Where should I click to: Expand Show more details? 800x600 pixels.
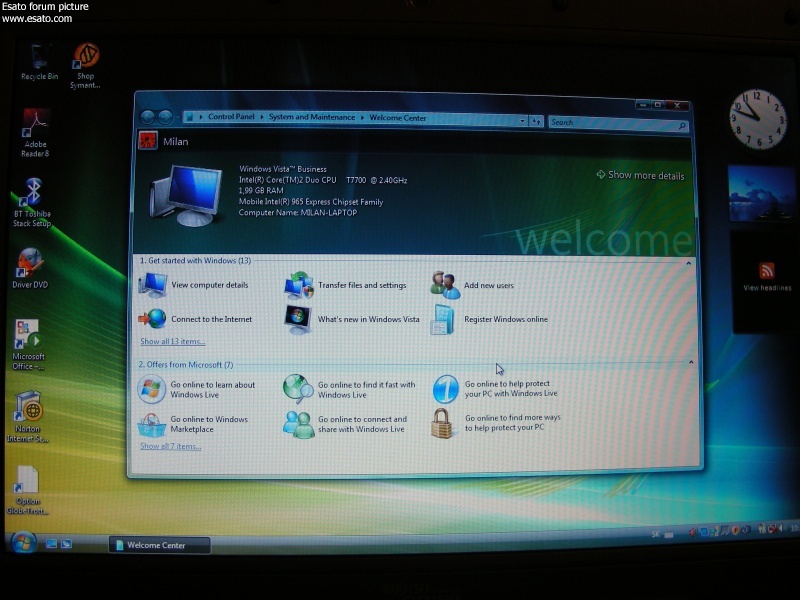click(x=640, y=175)
